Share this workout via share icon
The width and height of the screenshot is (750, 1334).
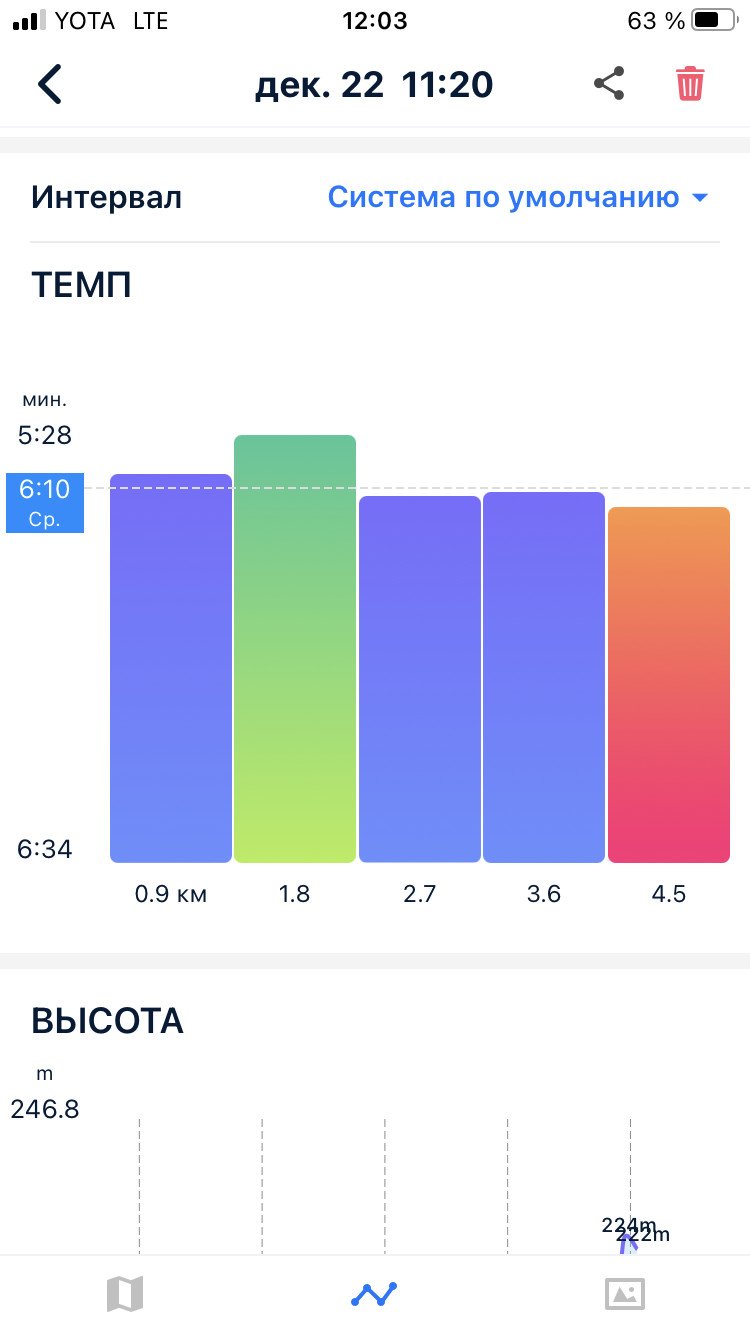click(609, 84)
